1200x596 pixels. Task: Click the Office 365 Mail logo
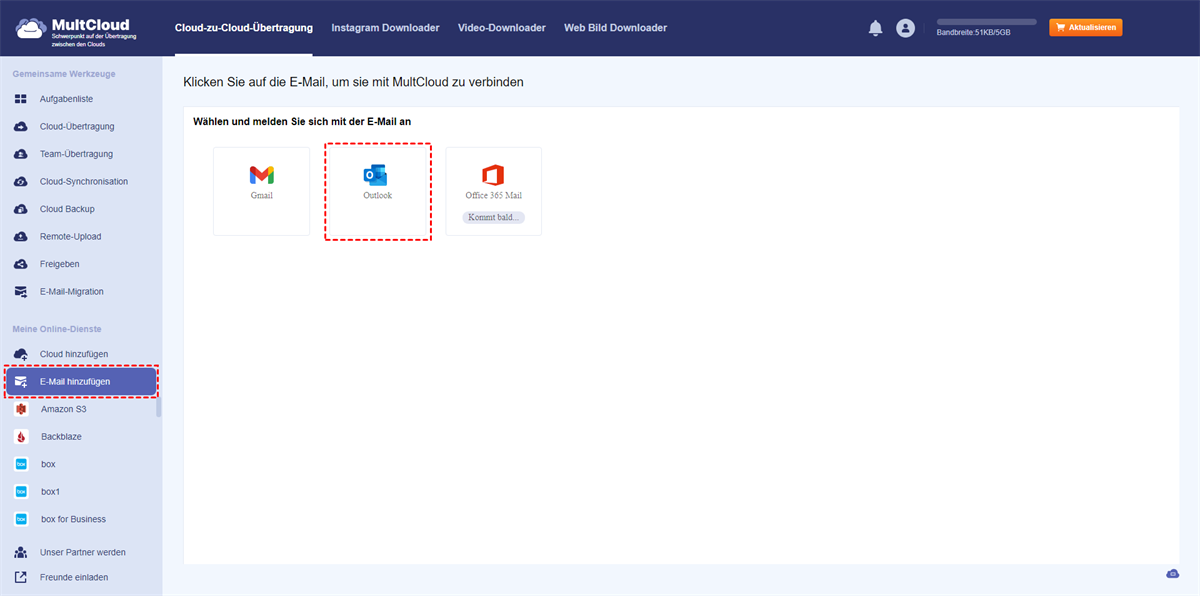point(493,175)
